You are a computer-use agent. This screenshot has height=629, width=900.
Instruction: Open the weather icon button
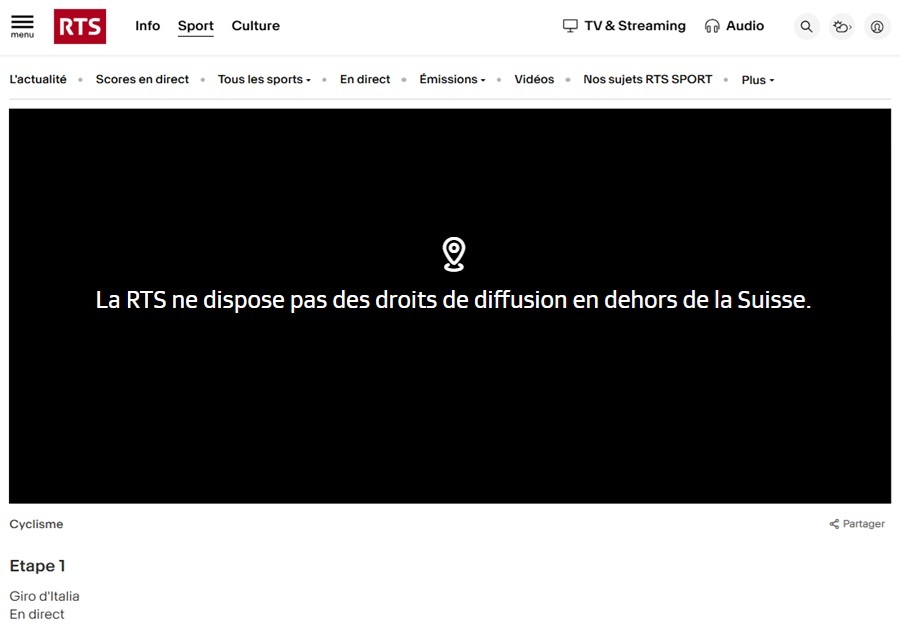click(x=842, y=26)
